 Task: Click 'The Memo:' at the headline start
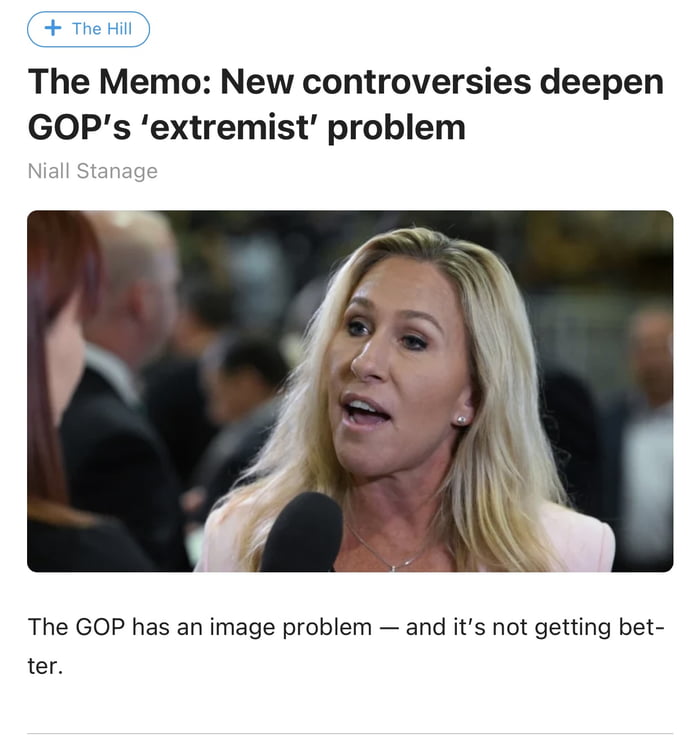120,82
